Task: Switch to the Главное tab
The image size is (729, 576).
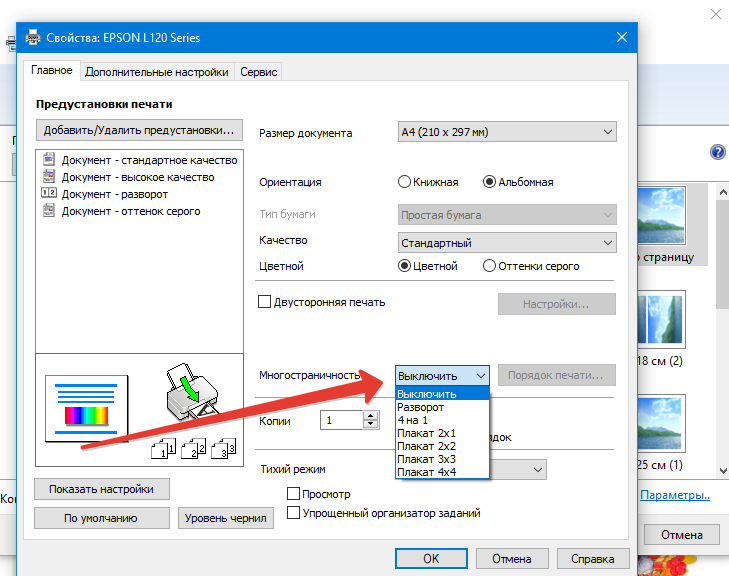Action: (52, 70)
